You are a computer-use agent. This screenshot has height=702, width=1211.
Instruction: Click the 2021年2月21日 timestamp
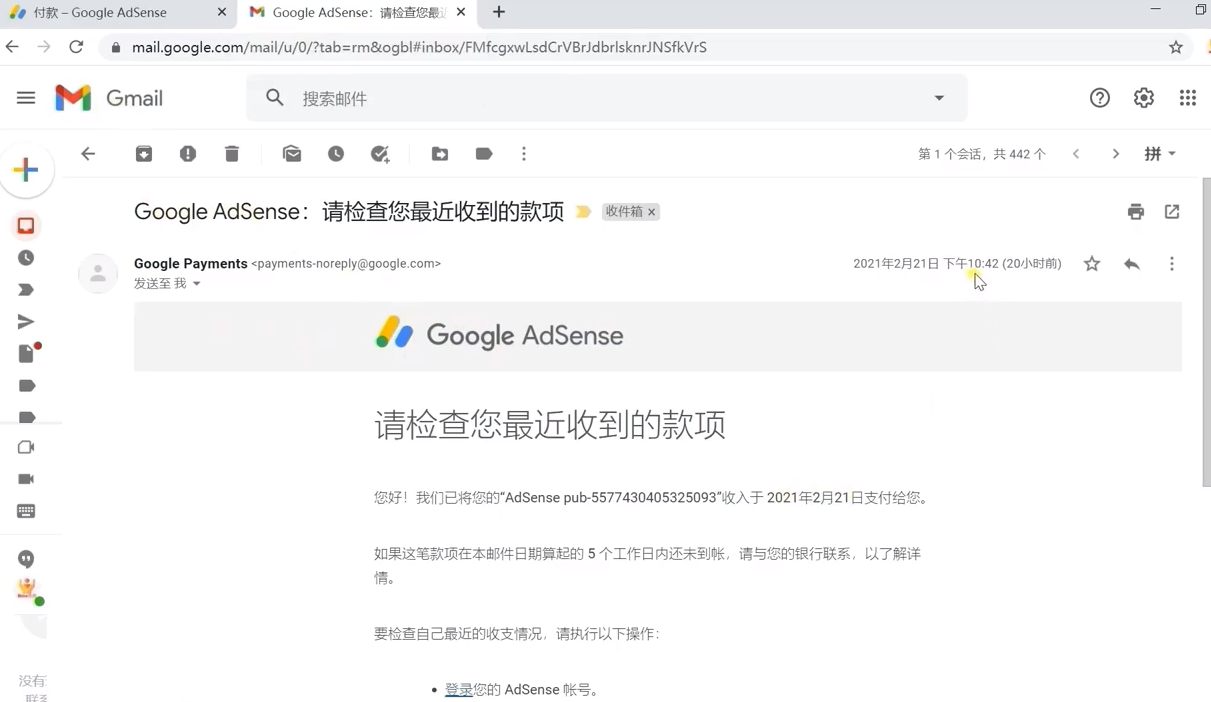(x=957, y=264)
